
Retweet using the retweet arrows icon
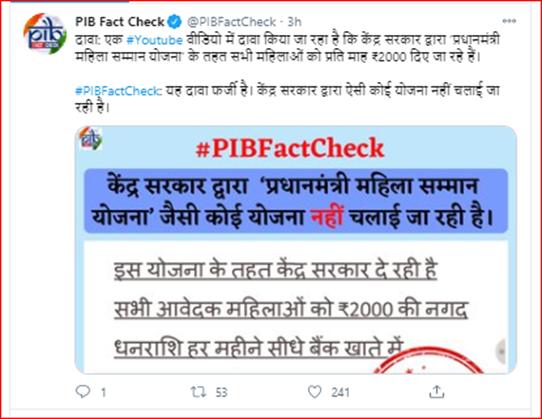click(198, 392)
